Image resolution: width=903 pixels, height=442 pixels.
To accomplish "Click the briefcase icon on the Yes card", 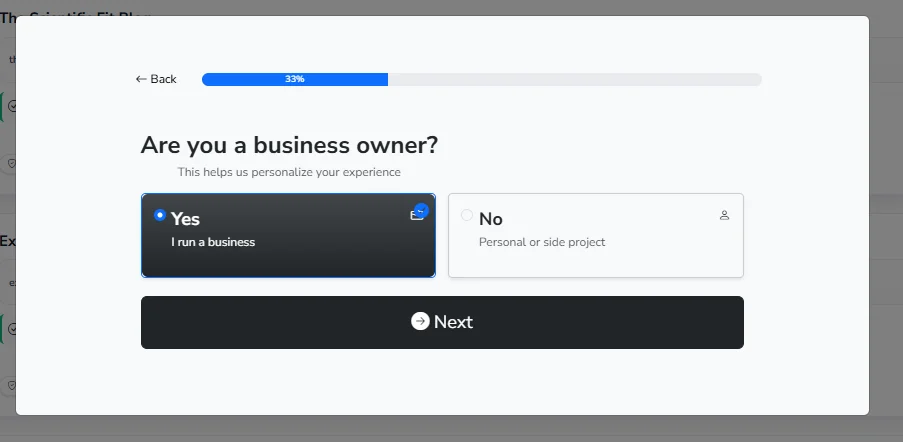I will point(416,216).
